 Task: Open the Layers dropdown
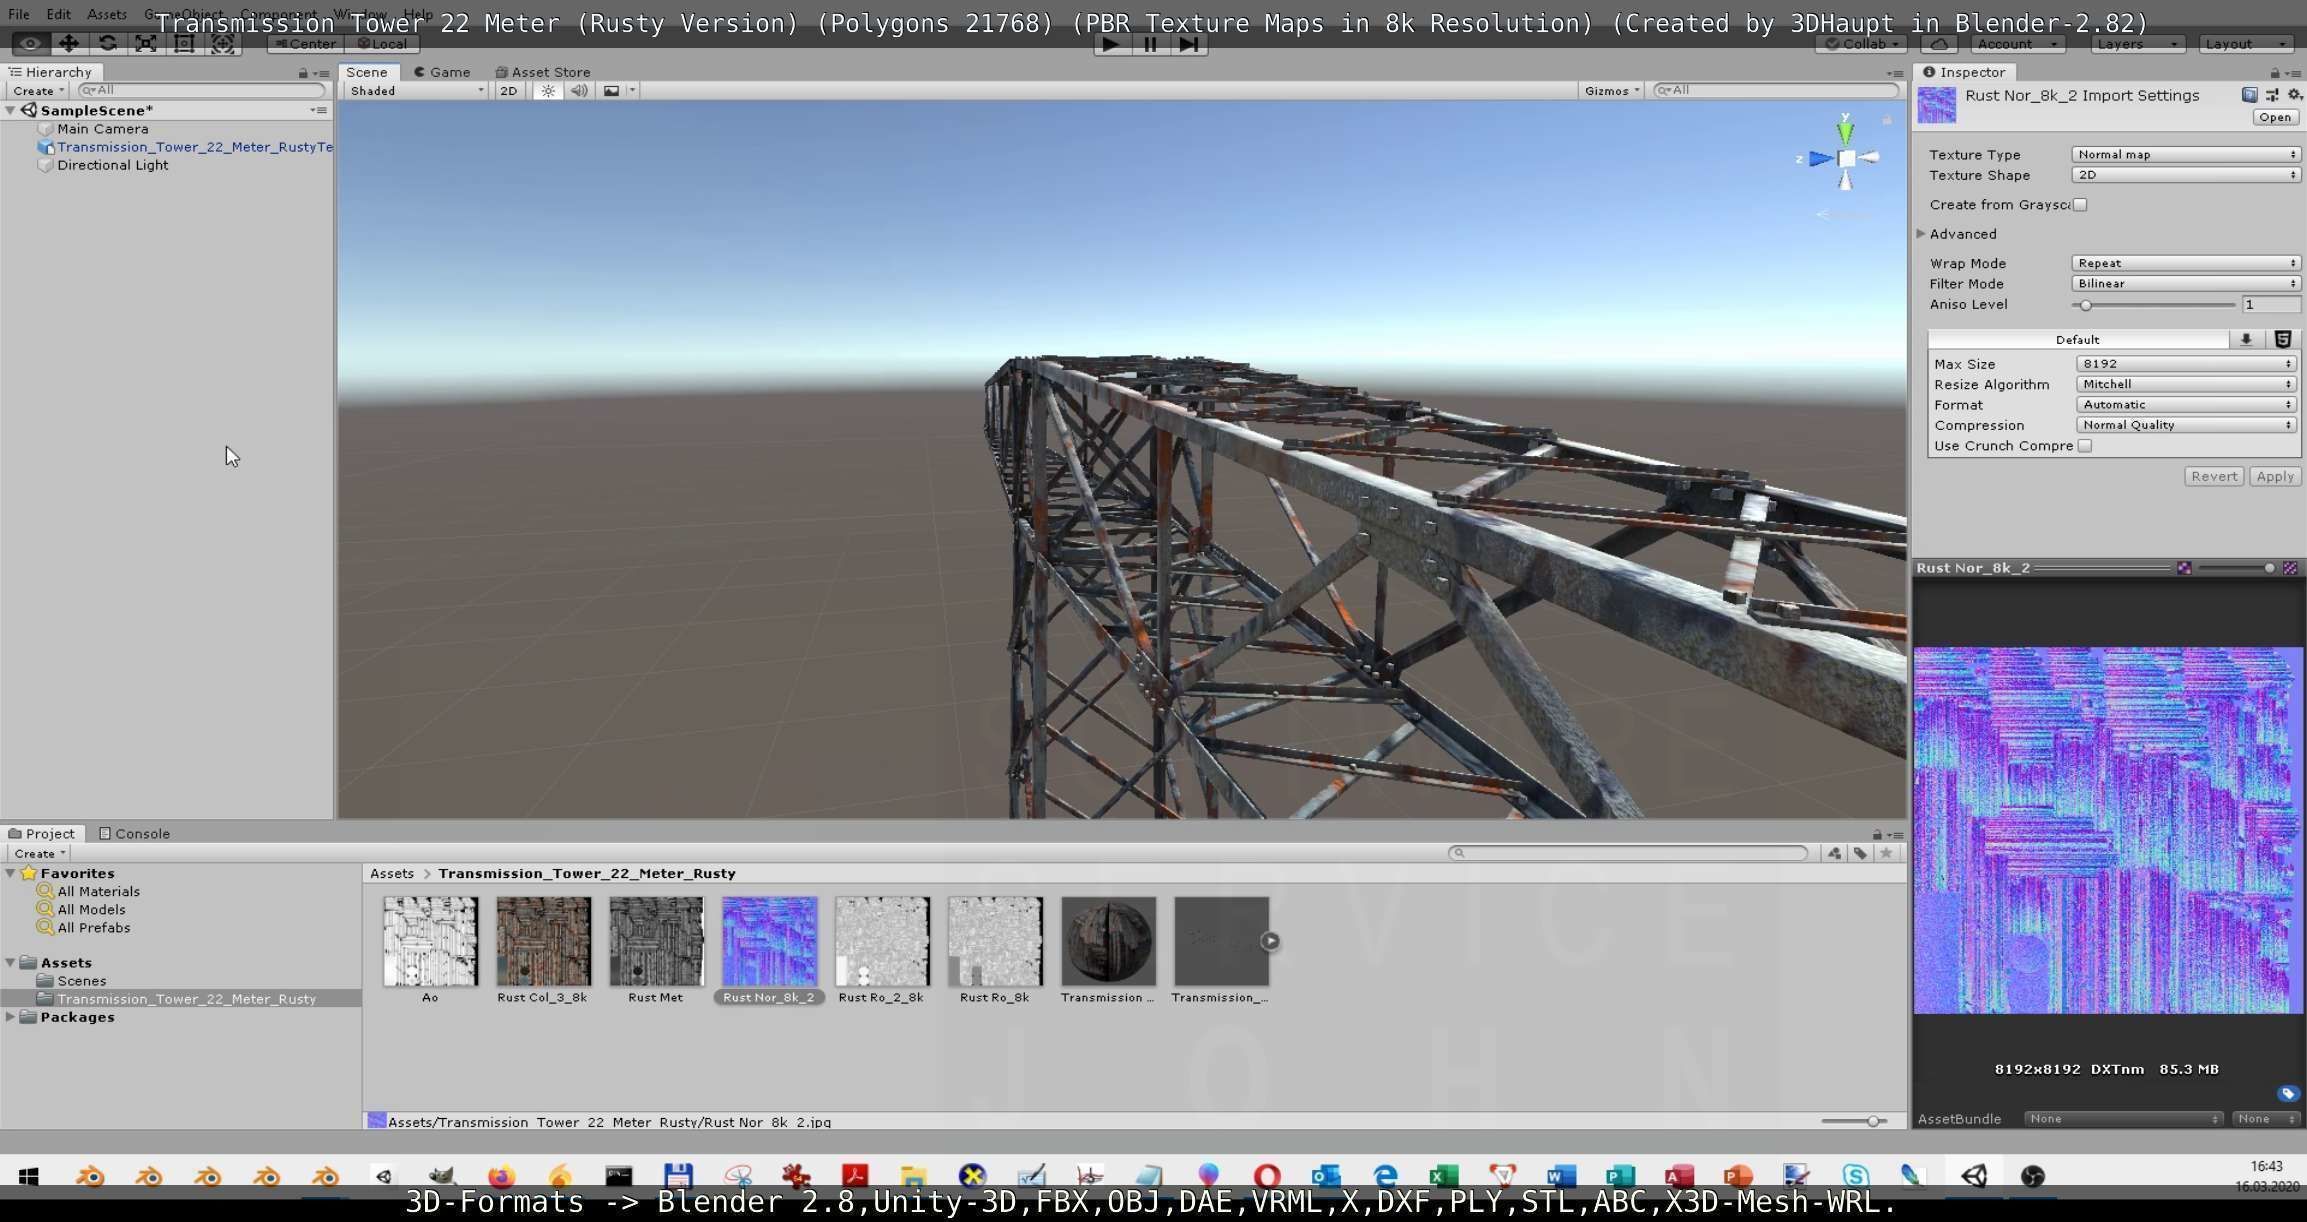2137,44
